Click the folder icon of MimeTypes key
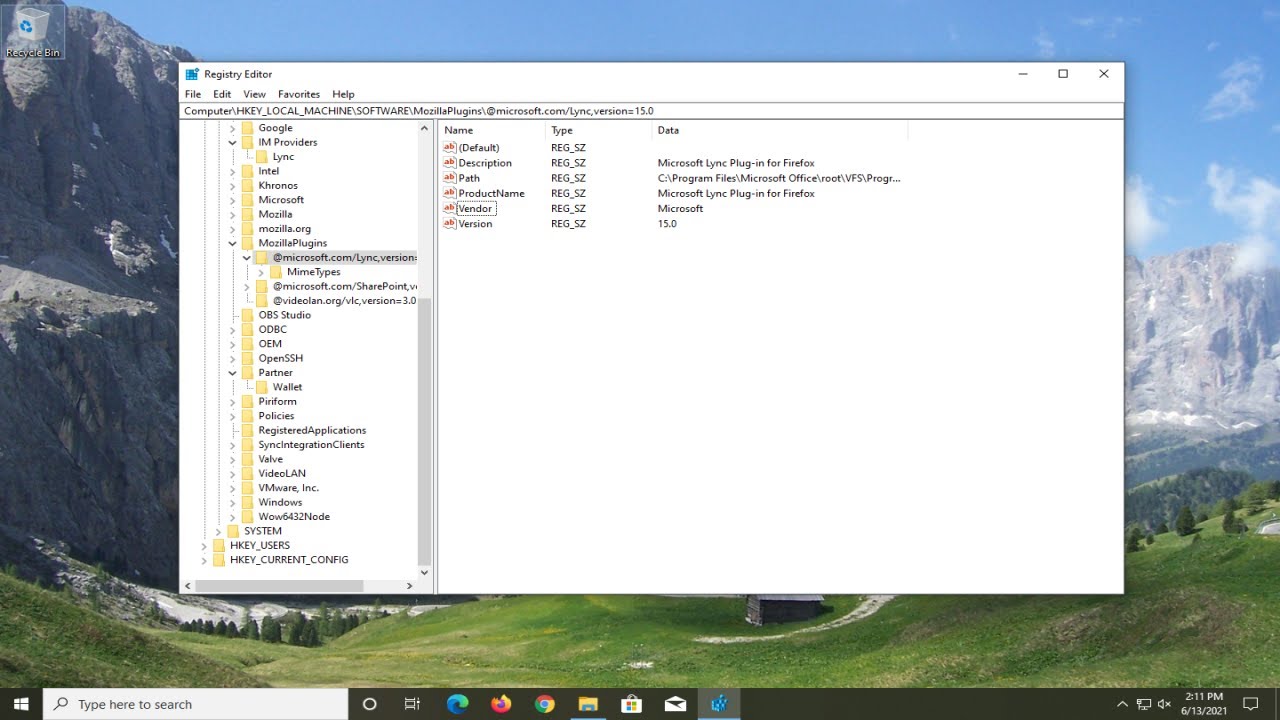The image size is (1280, 720). (x=276, y=272)
